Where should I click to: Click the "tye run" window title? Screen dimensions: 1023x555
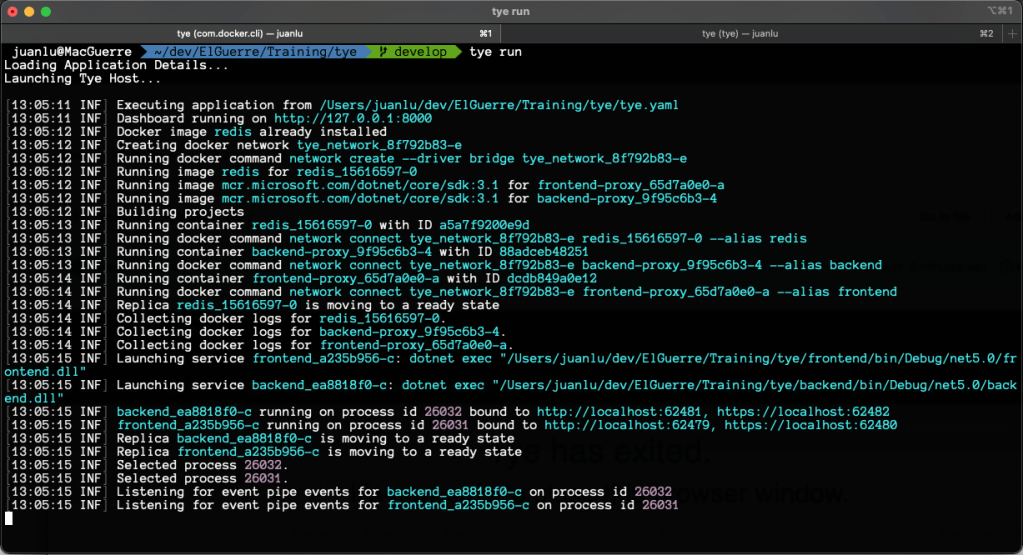(x=511, y=11)
